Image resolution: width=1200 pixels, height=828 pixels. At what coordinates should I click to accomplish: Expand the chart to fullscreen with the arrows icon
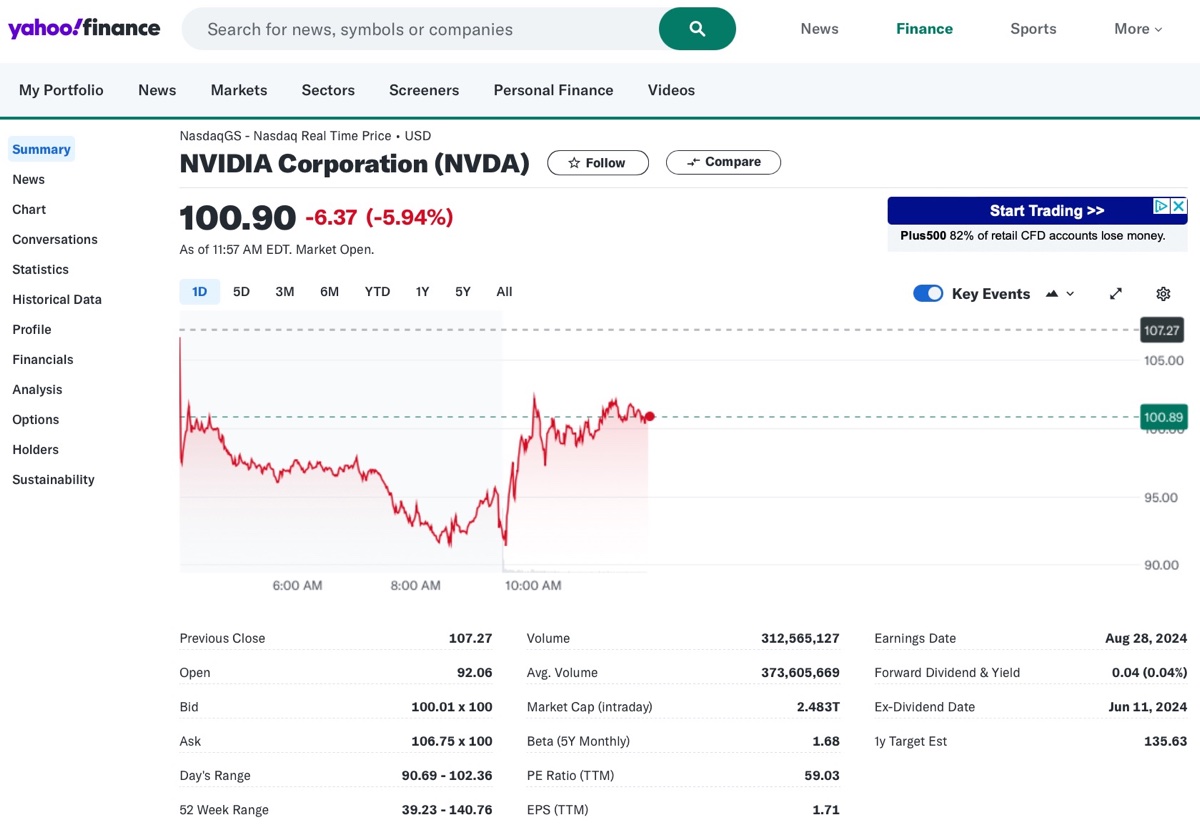click(x=1115, y=293)
